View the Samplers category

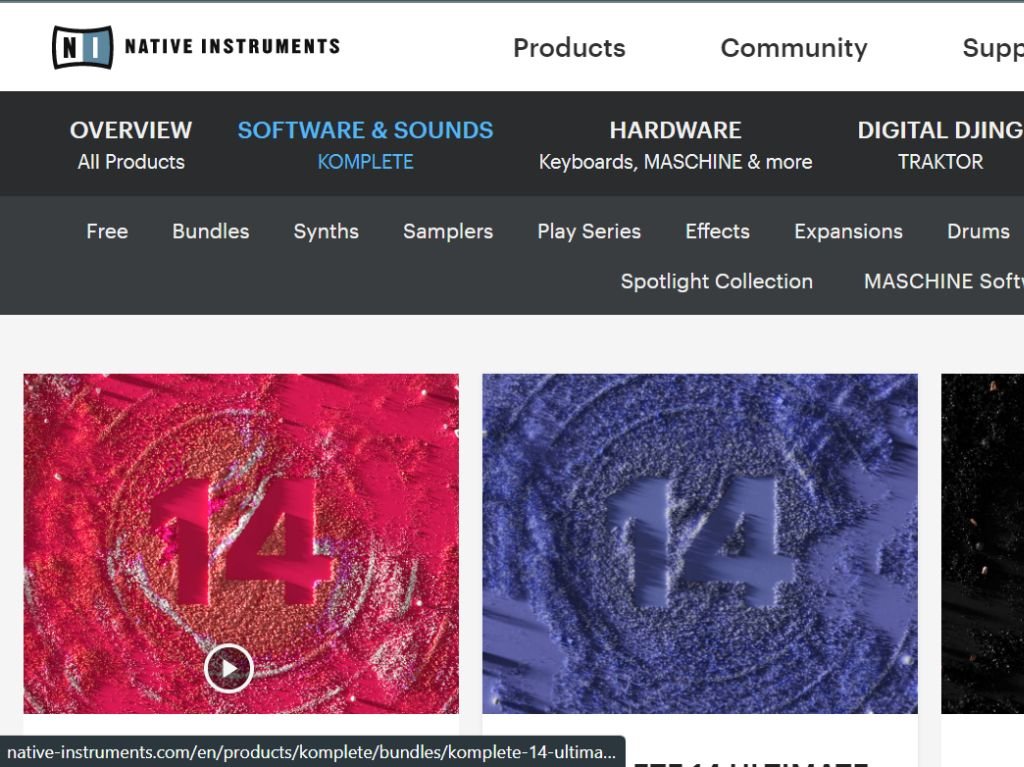tap(448, 231)
